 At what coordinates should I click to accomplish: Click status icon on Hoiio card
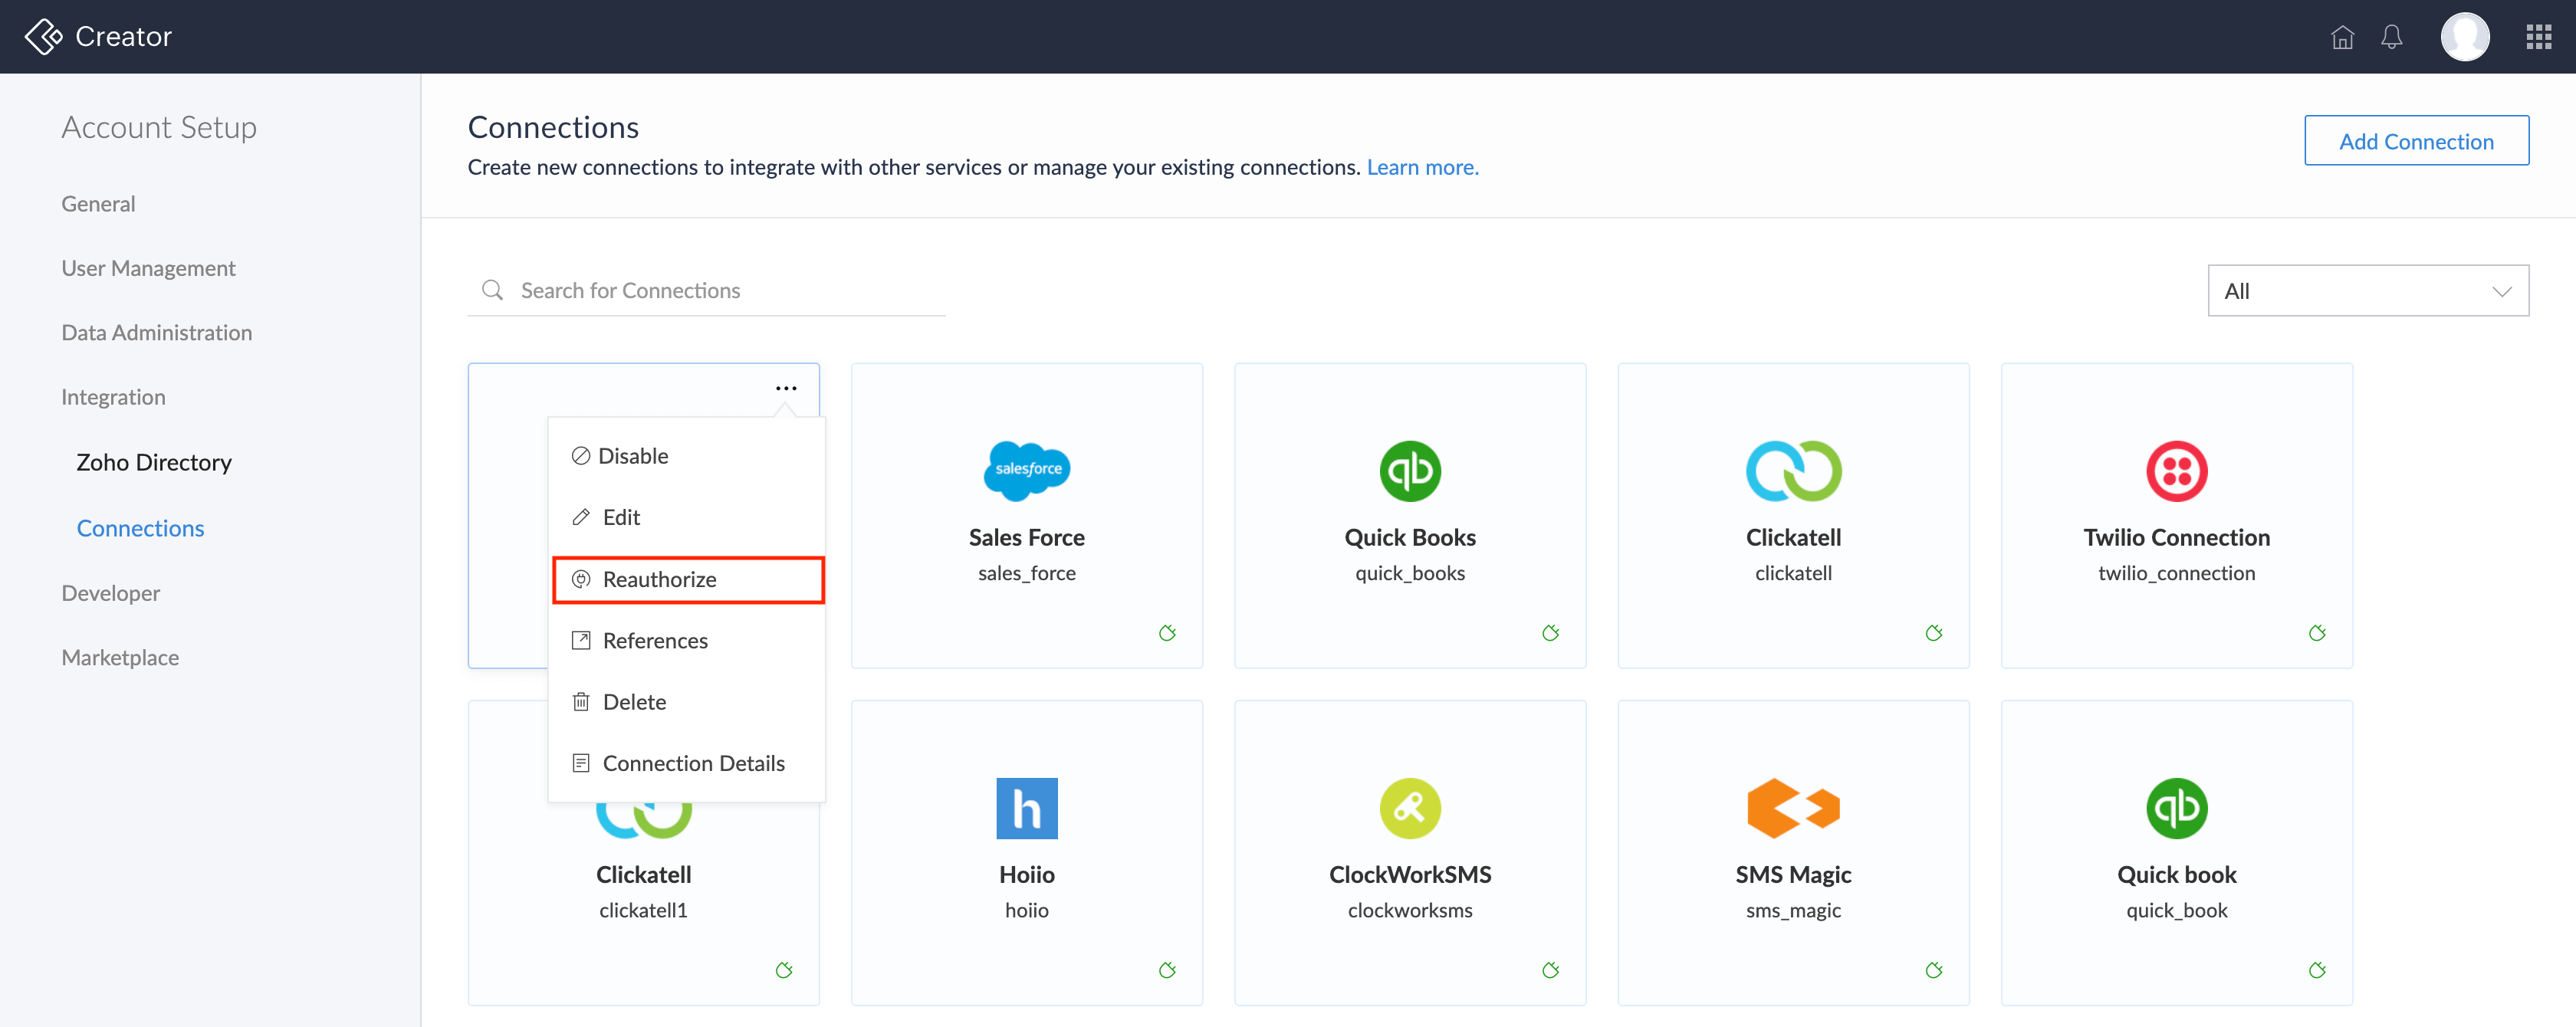pos(1167,970)
